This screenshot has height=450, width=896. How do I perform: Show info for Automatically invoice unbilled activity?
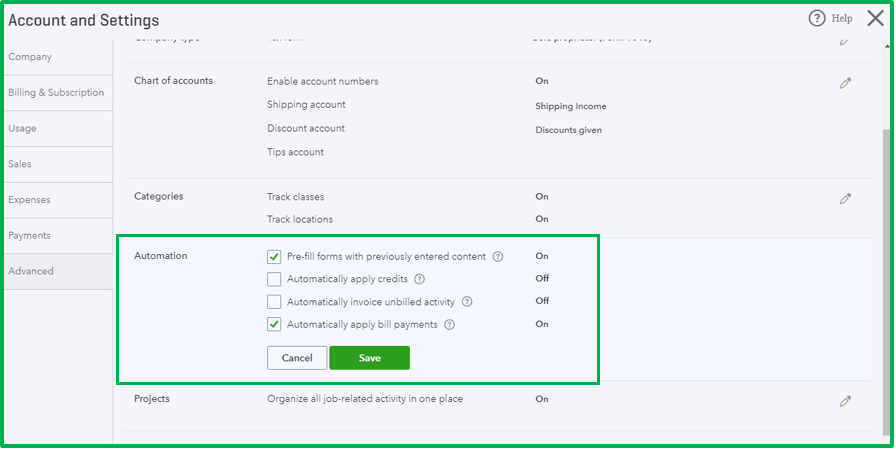tap(467, 302)
